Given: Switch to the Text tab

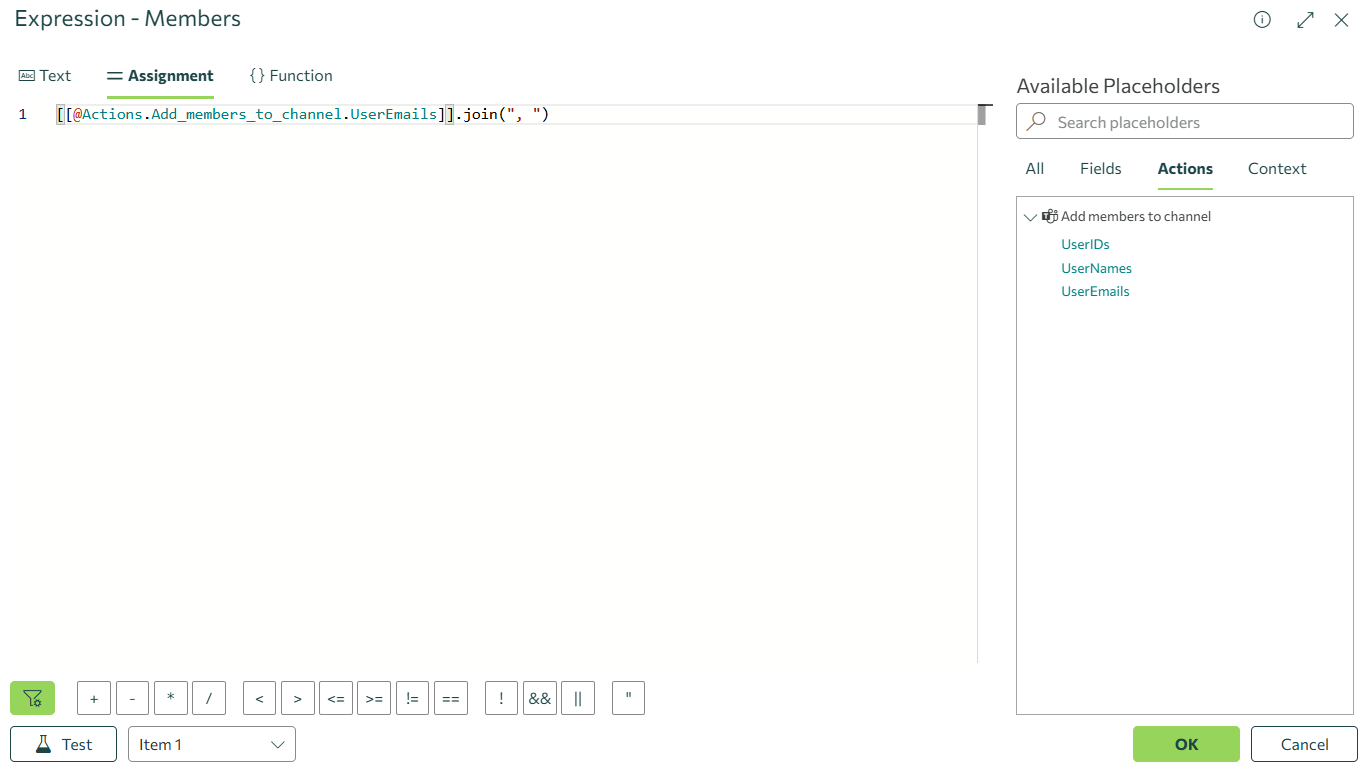Looking at the screenshot, I should click(x=45, y=76).
